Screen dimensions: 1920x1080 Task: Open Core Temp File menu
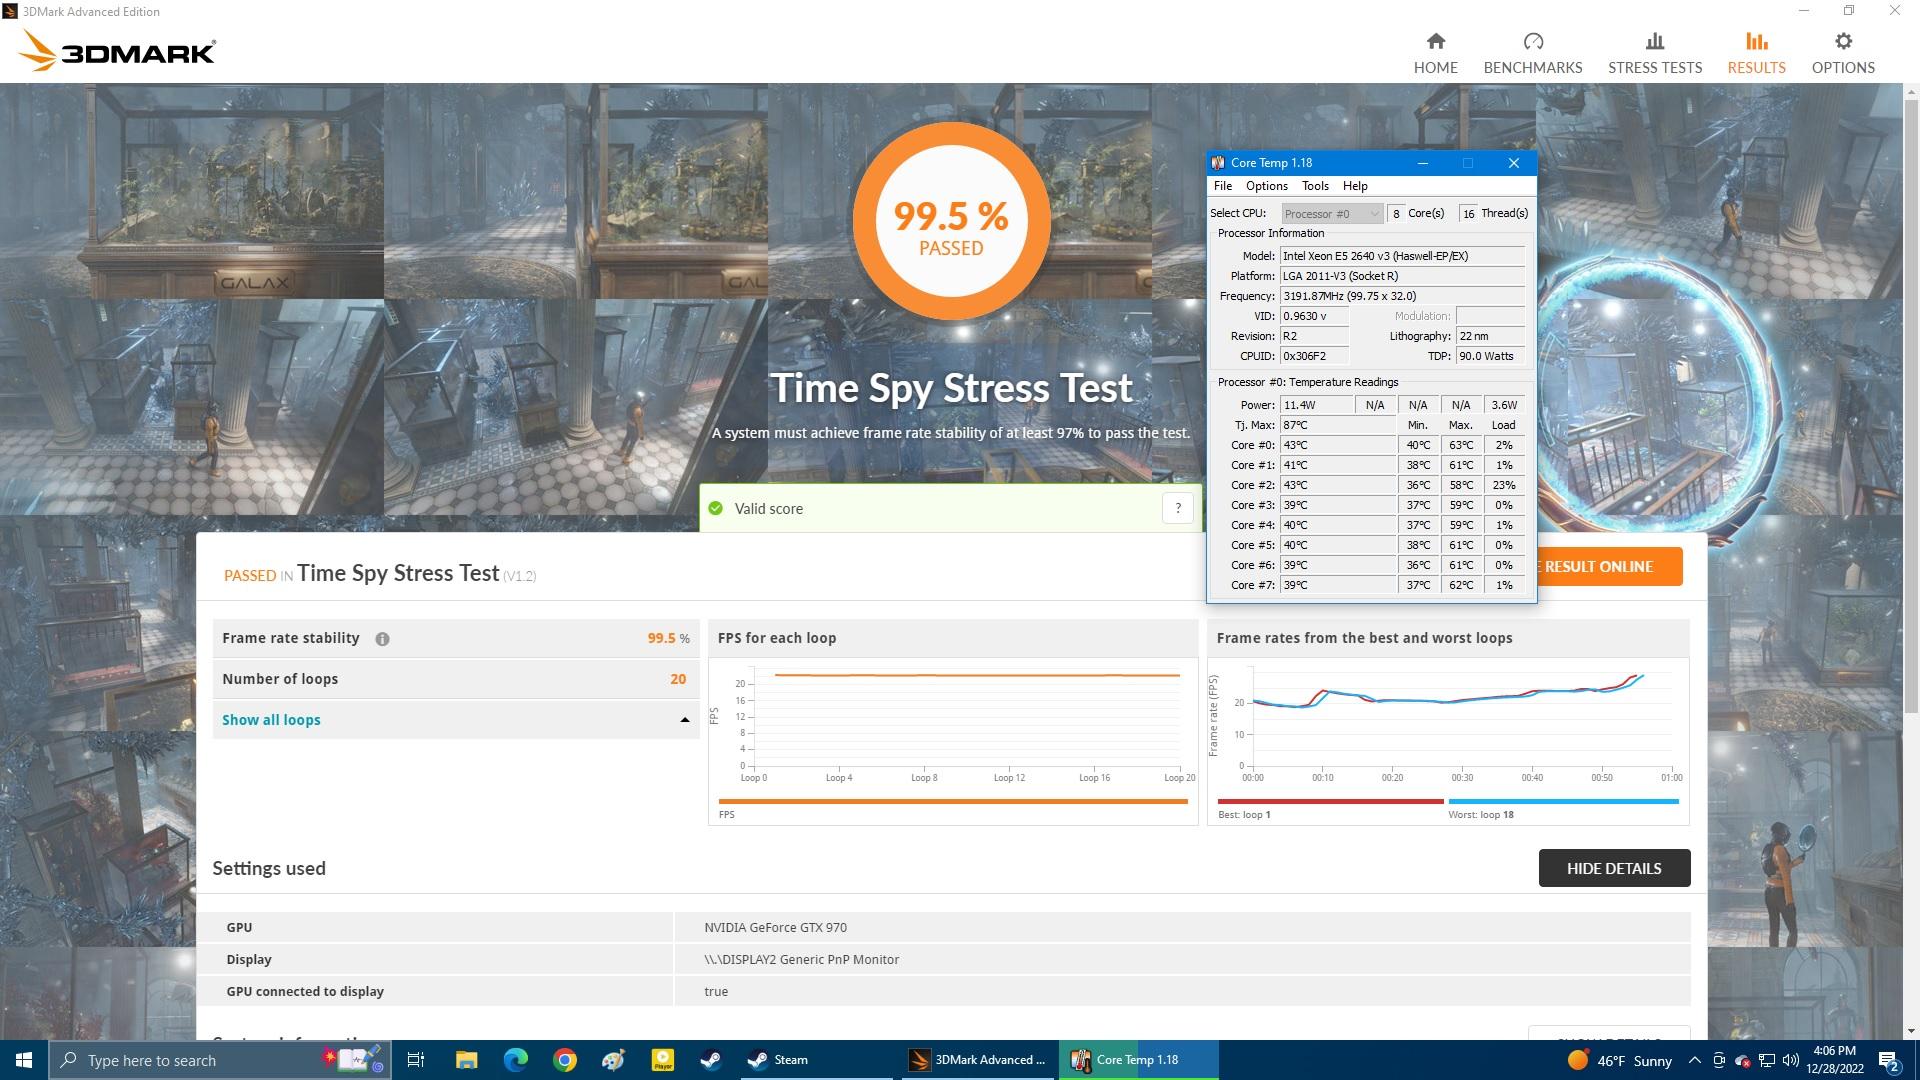(x=1222, y=186)
